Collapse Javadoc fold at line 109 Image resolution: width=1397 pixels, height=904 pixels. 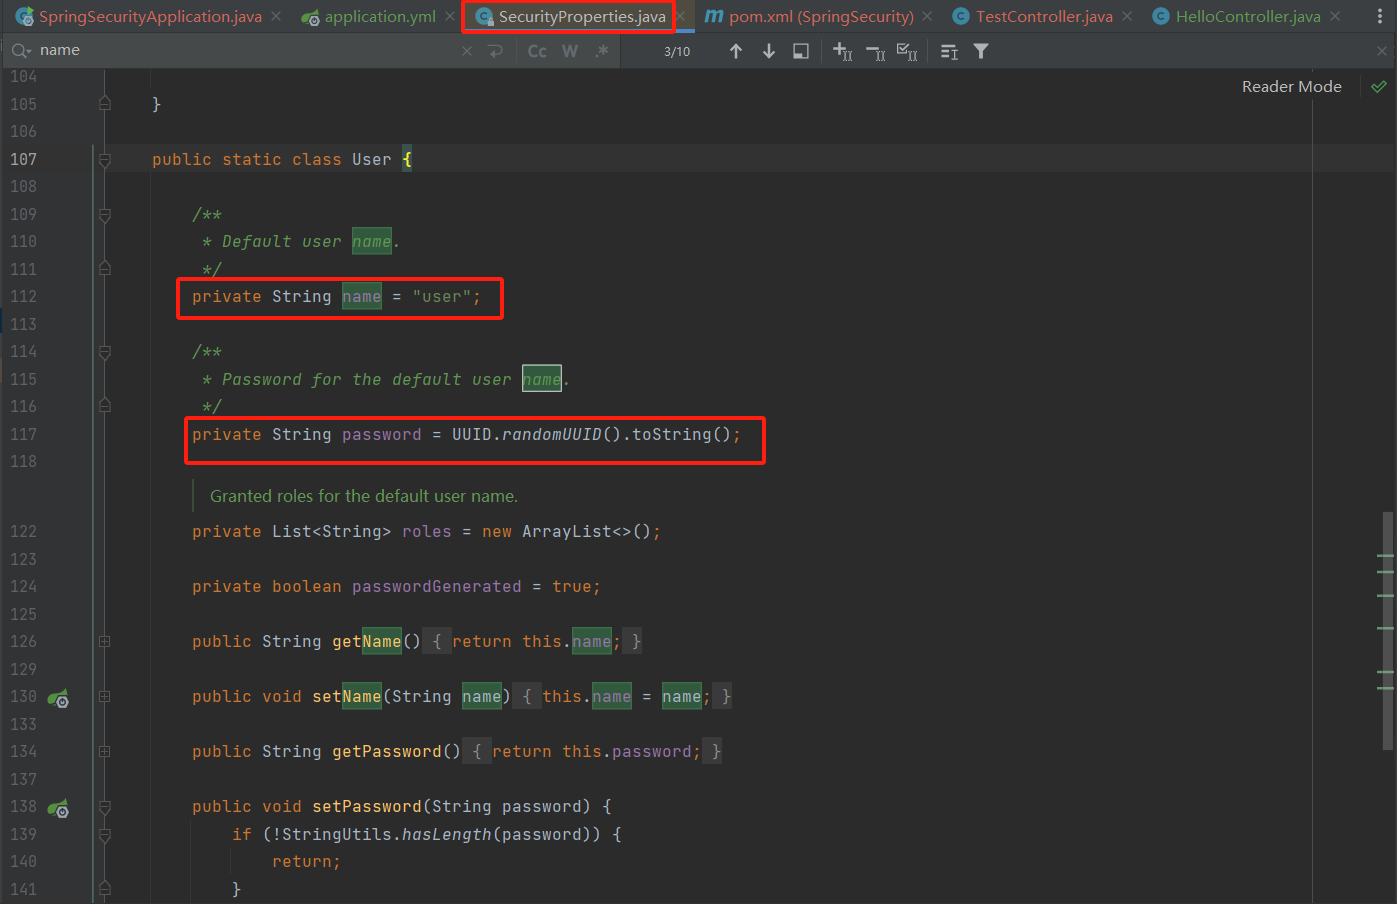click(105, 214)
